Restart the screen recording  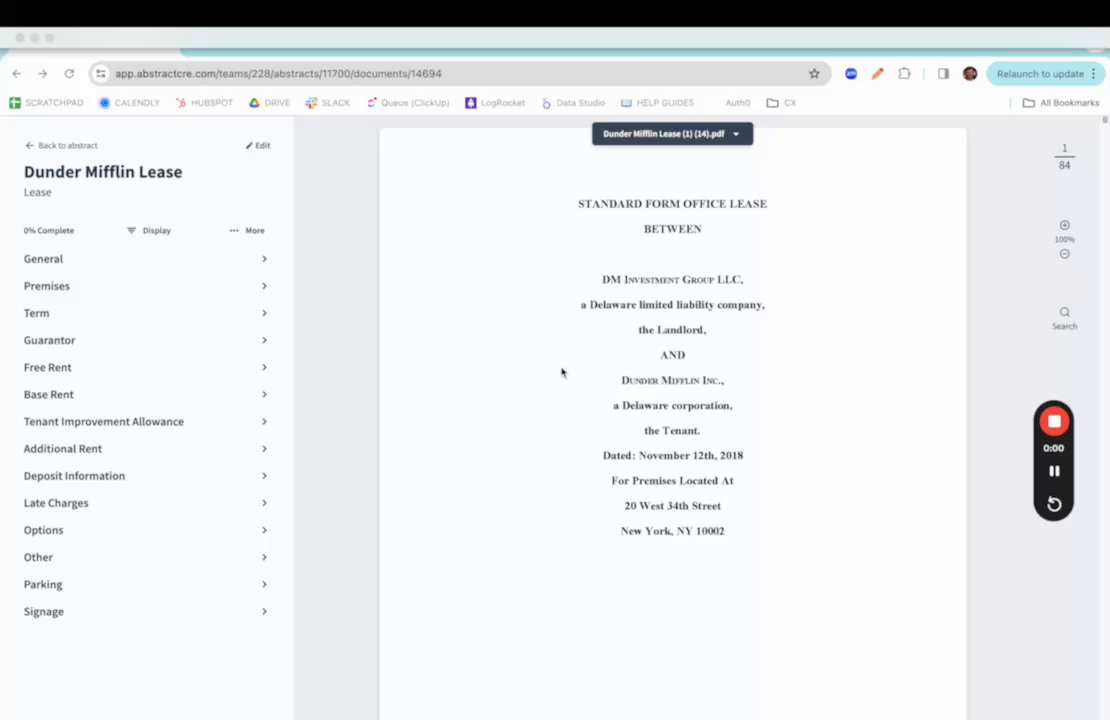click(x=1053, y=504)
